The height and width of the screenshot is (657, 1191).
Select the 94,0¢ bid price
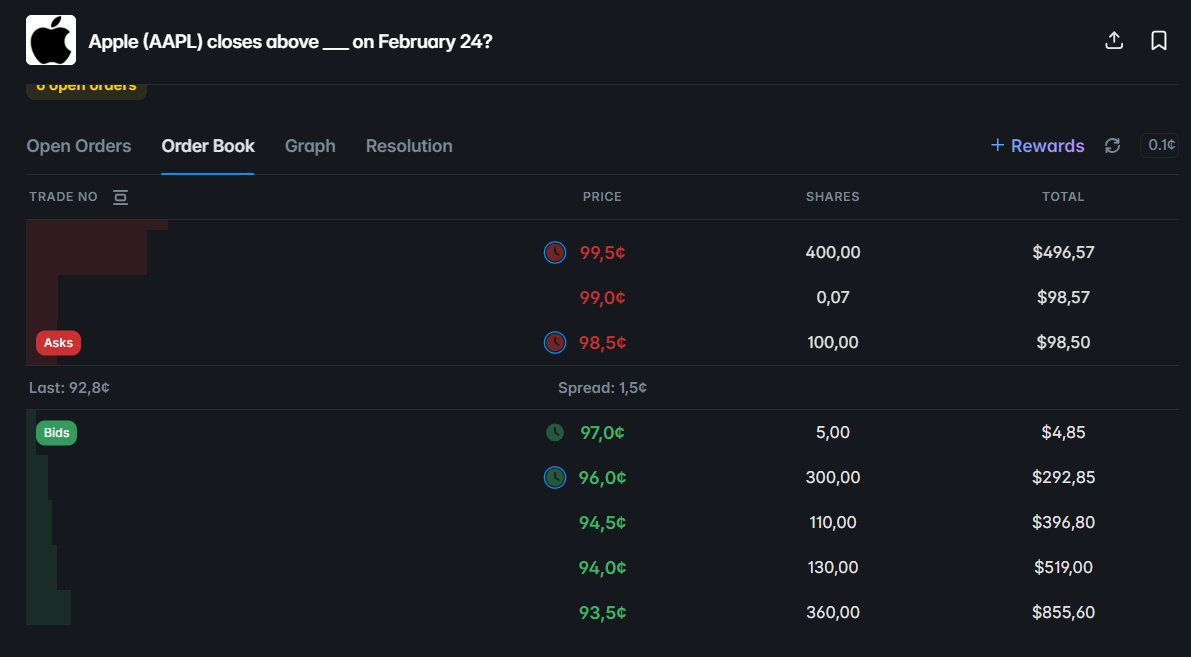(602, 567)
